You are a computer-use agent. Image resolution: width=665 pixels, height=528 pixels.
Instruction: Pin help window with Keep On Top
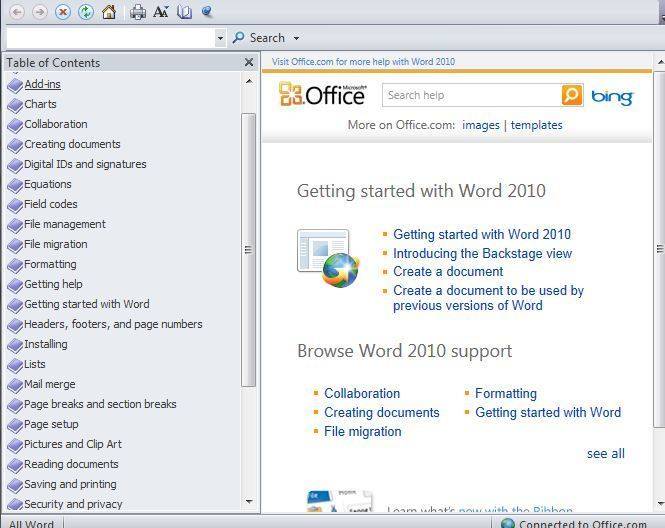(207, 11)
